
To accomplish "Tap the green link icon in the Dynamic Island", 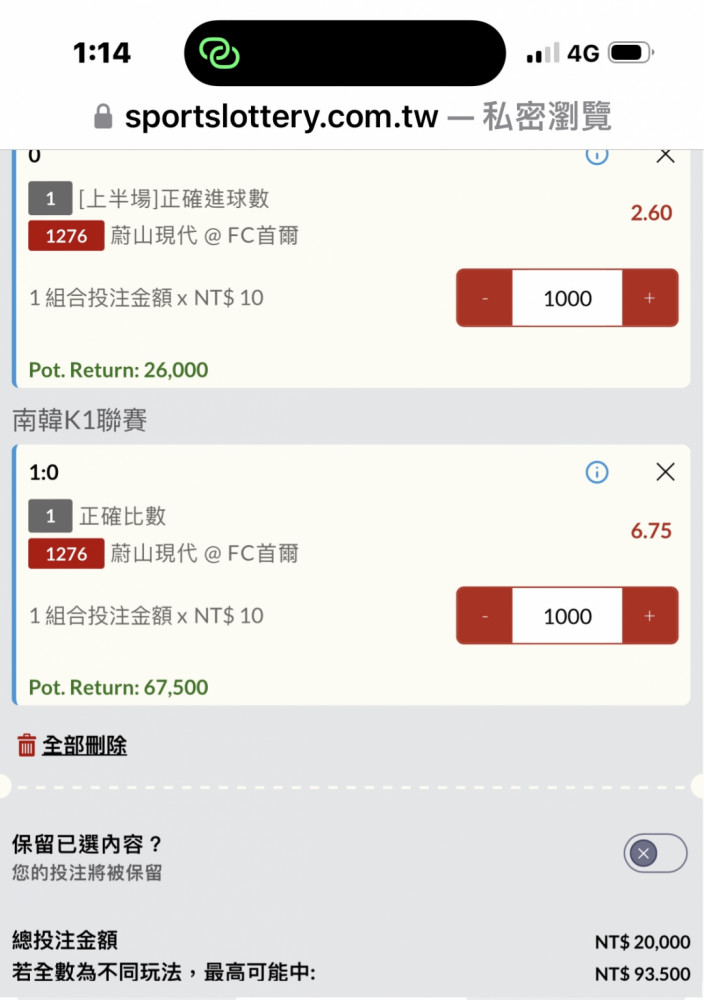I will [220, 53].
